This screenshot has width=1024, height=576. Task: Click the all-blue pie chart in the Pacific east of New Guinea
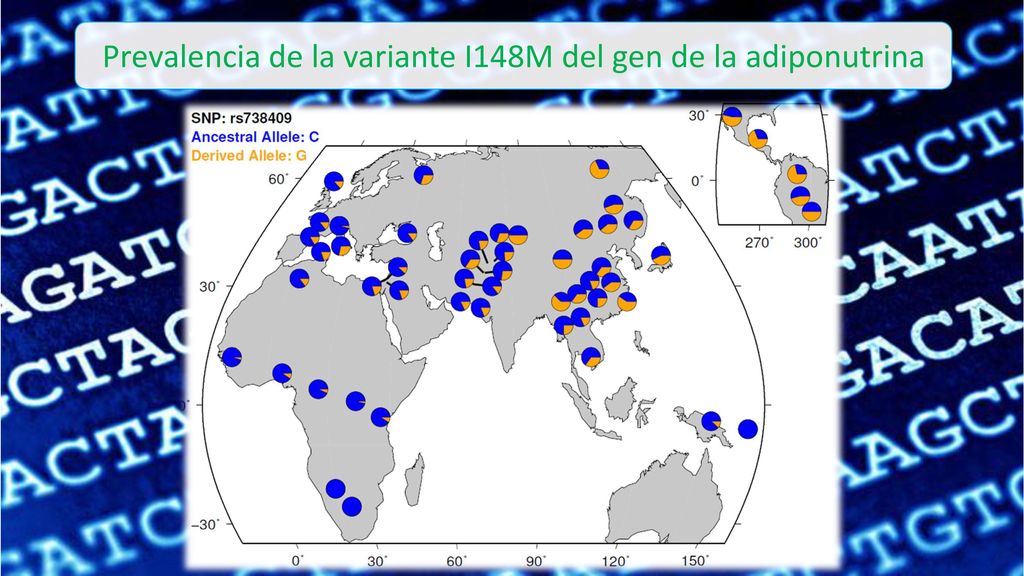(x=748, y=429)
